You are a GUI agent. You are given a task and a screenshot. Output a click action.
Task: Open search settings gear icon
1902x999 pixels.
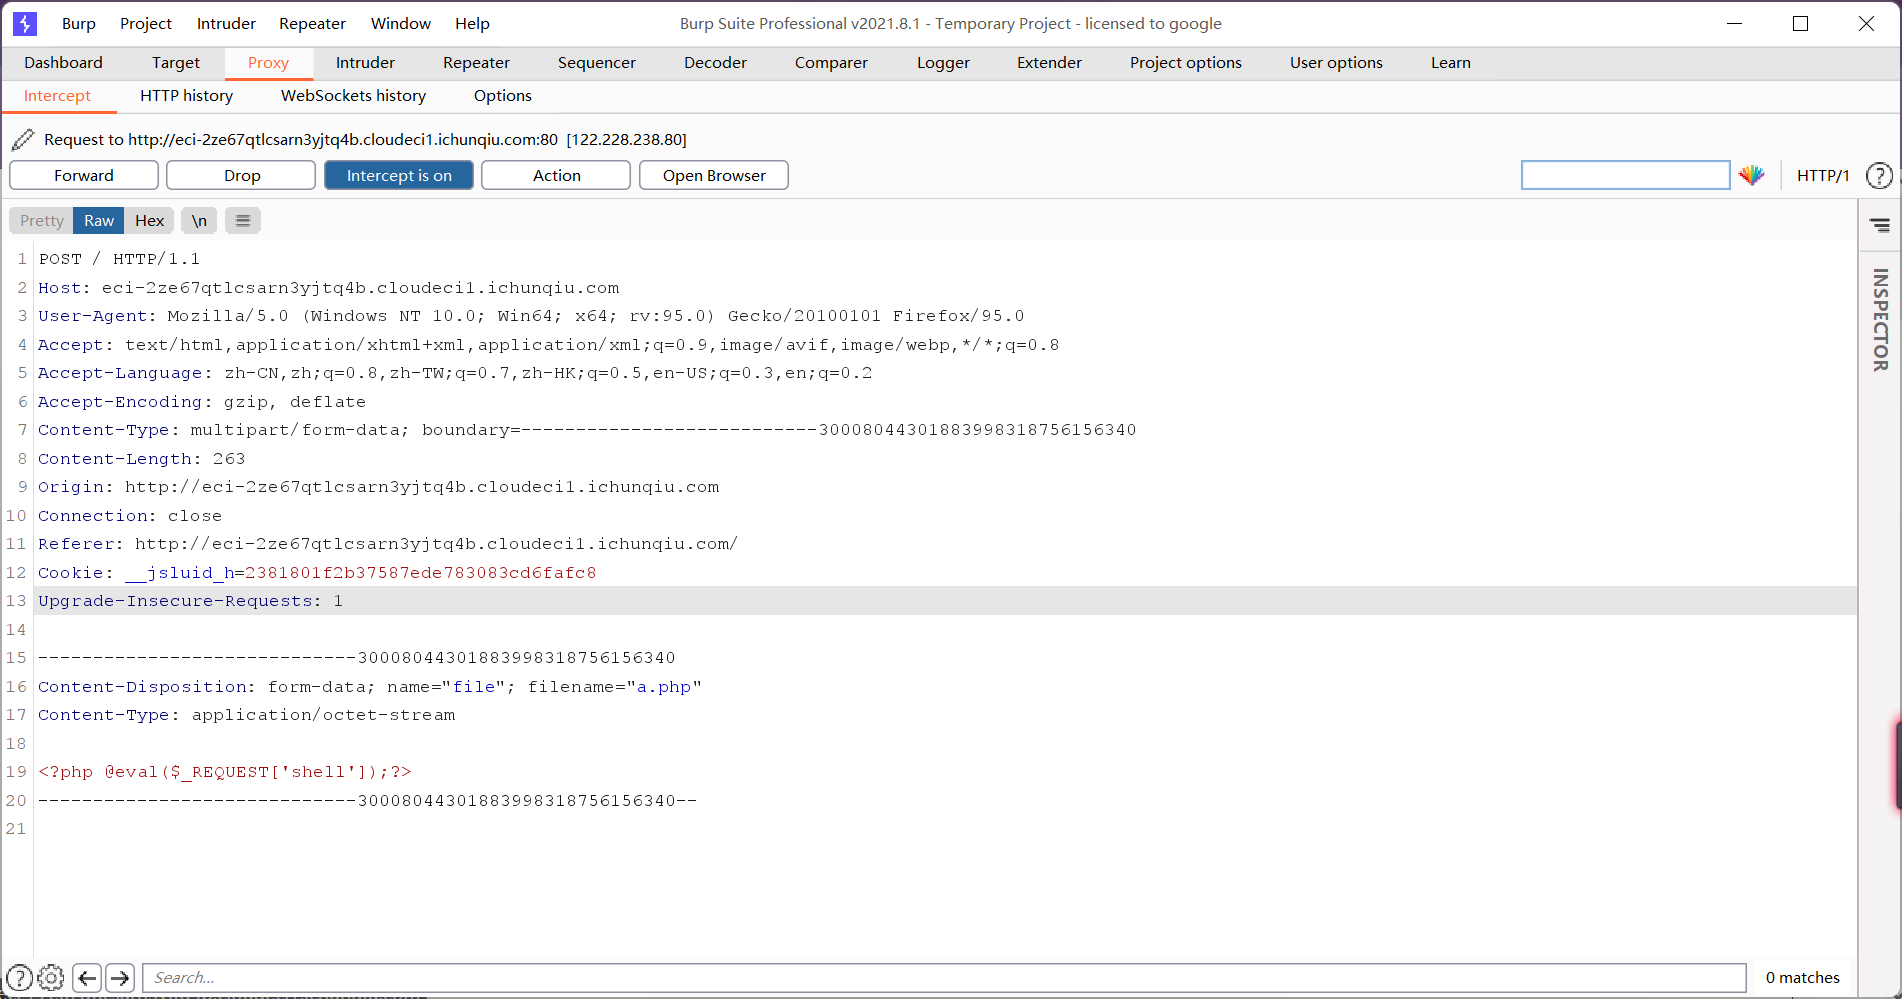tap(50, 977)
